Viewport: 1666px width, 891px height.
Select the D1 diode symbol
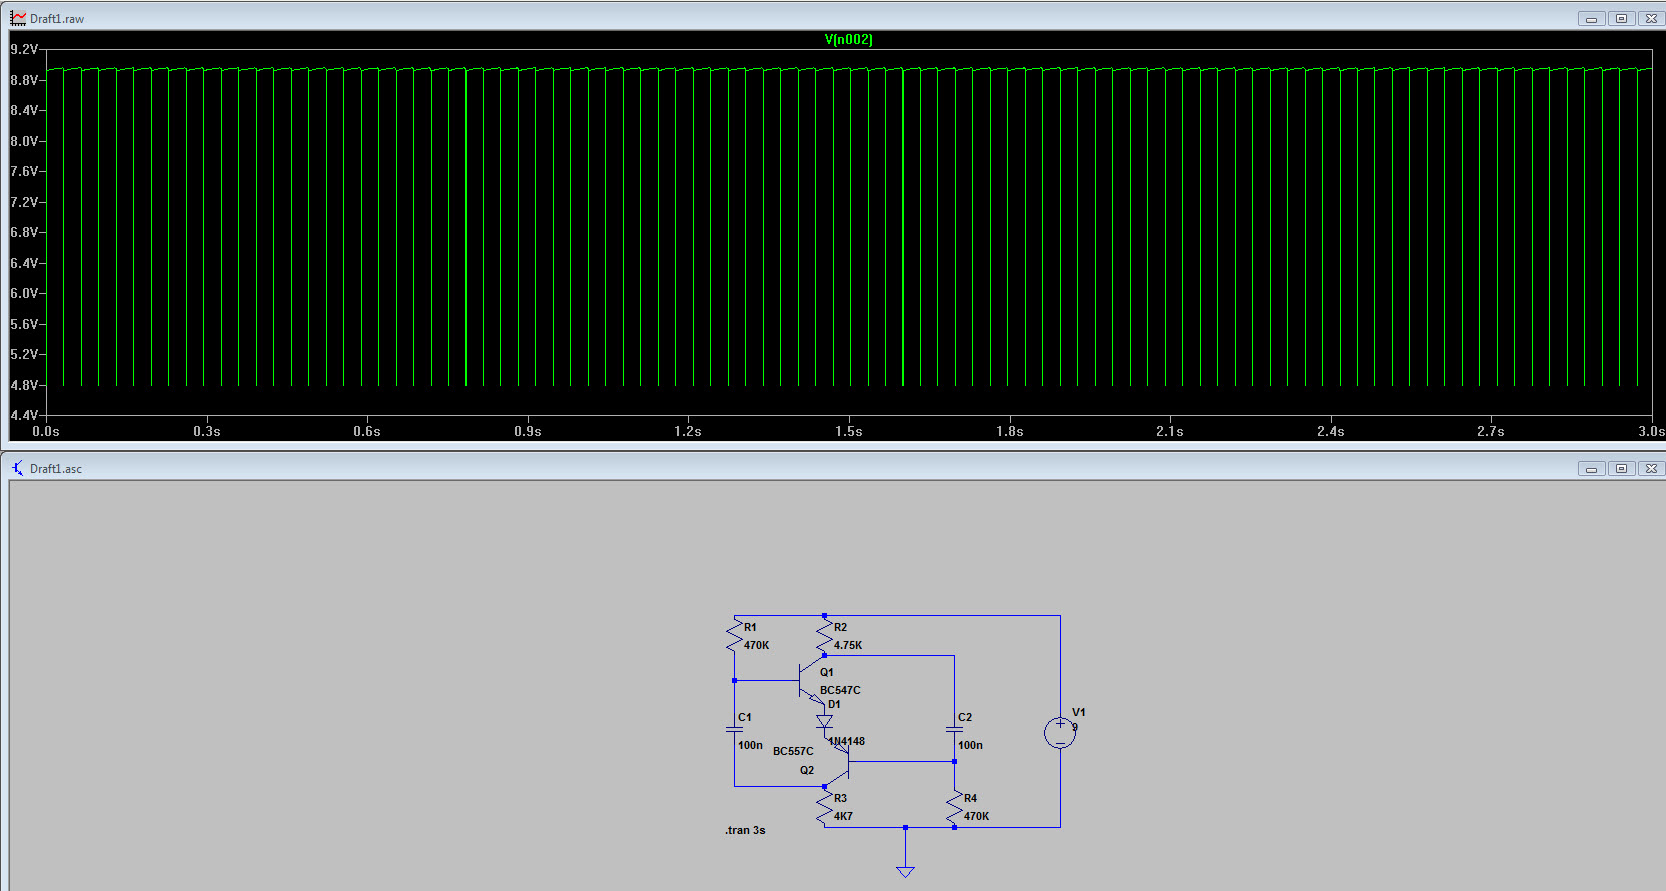click(x=825, y=720)
